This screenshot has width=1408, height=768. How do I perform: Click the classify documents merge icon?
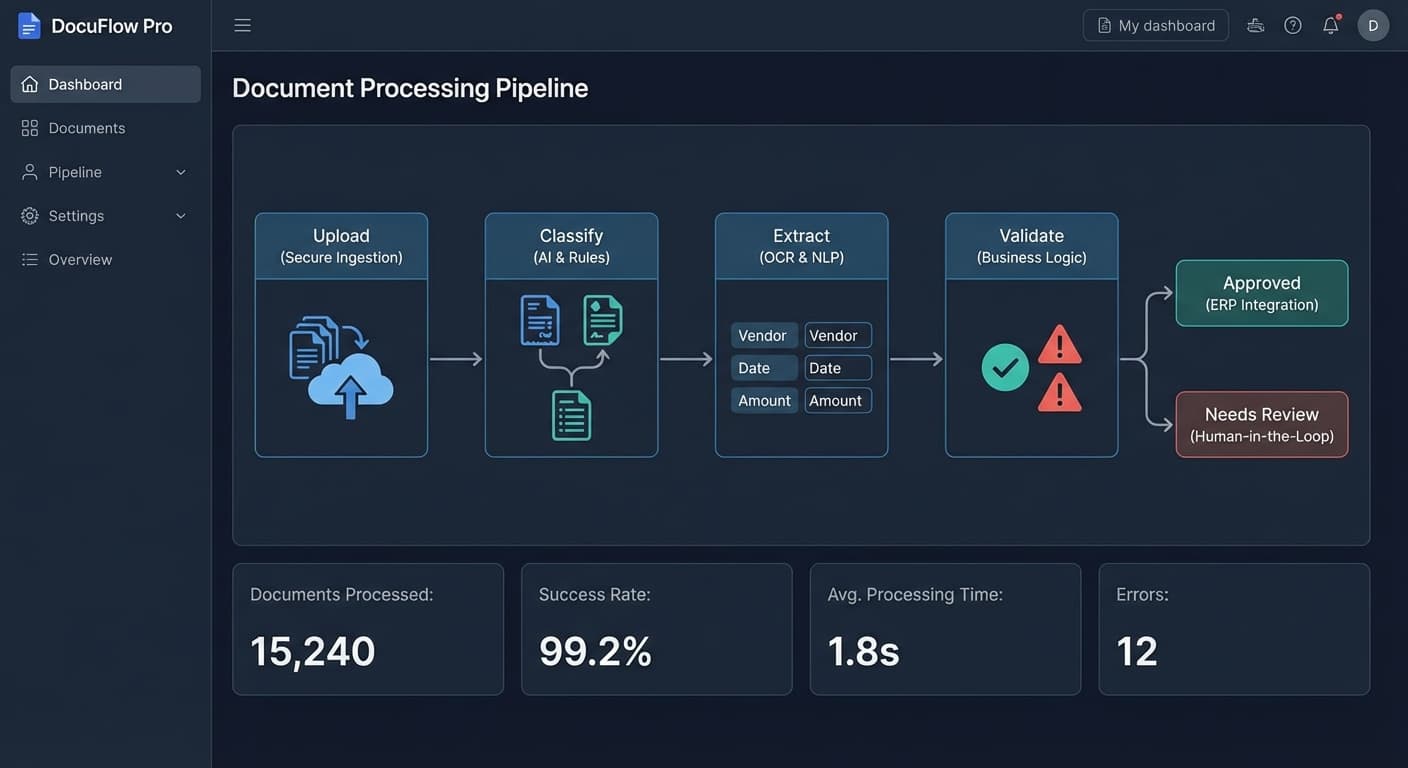coord(572,367)
